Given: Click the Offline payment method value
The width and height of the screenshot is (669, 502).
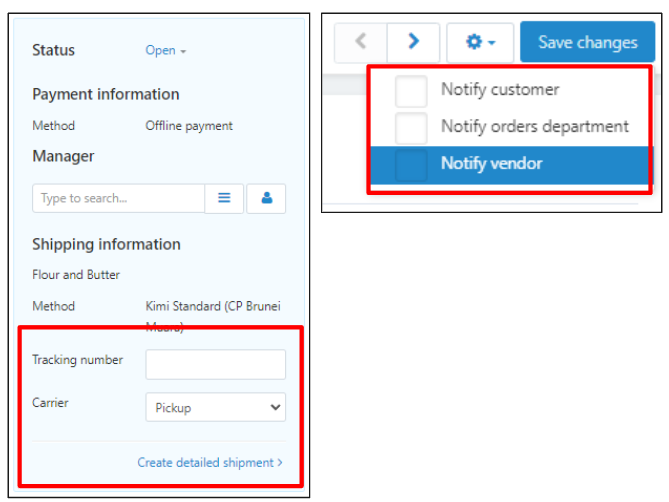Looking at the screenshot, I should point(189,126).
